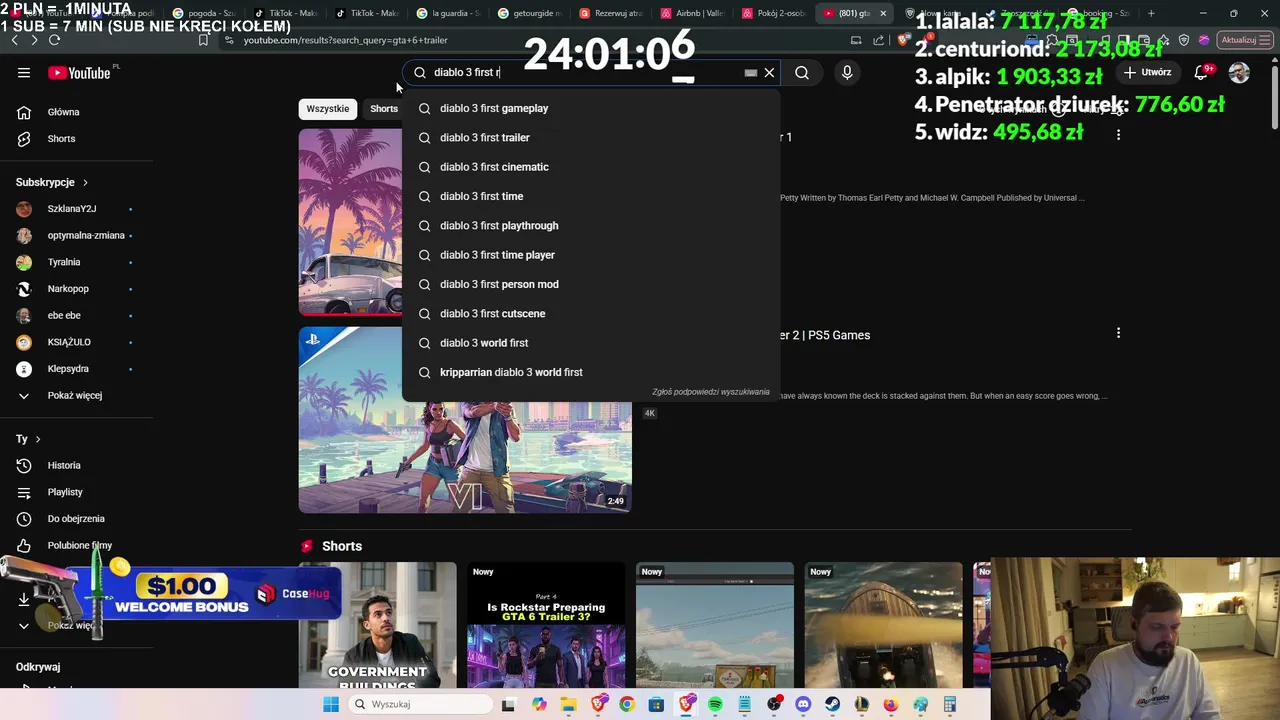Screen dimensions: 1280x720
Task: Submit search with the magnifier button
Action: point(802,72)
